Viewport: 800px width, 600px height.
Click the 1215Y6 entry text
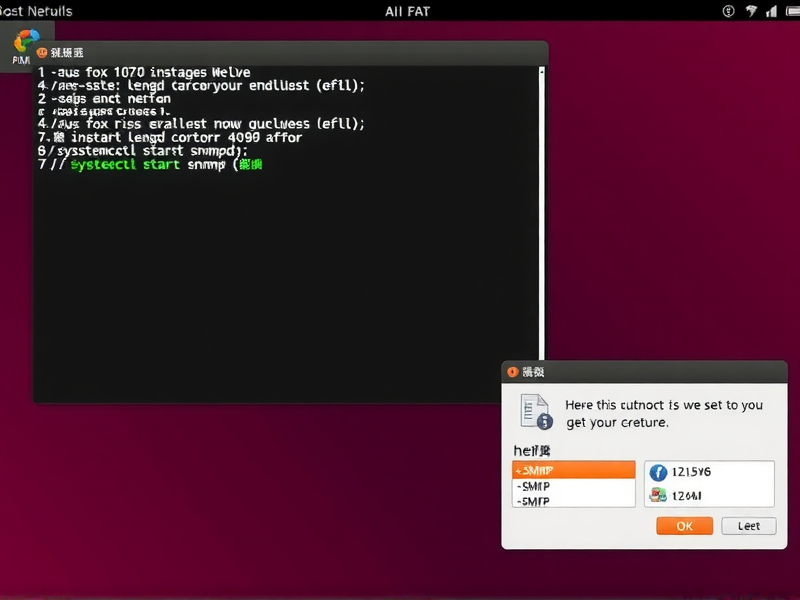(691, 472)
